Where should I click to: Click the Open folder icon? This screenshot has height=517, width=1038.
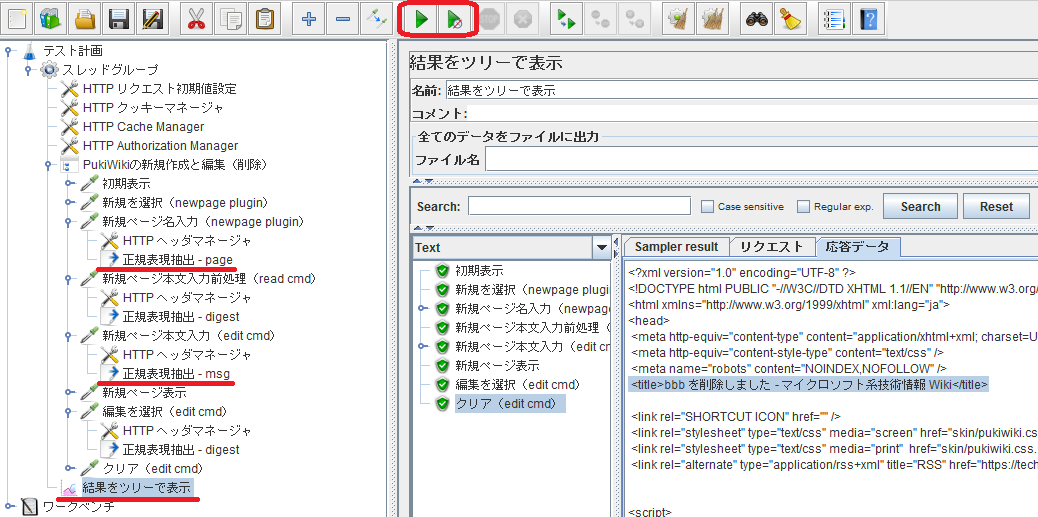[x=86, y=18]
